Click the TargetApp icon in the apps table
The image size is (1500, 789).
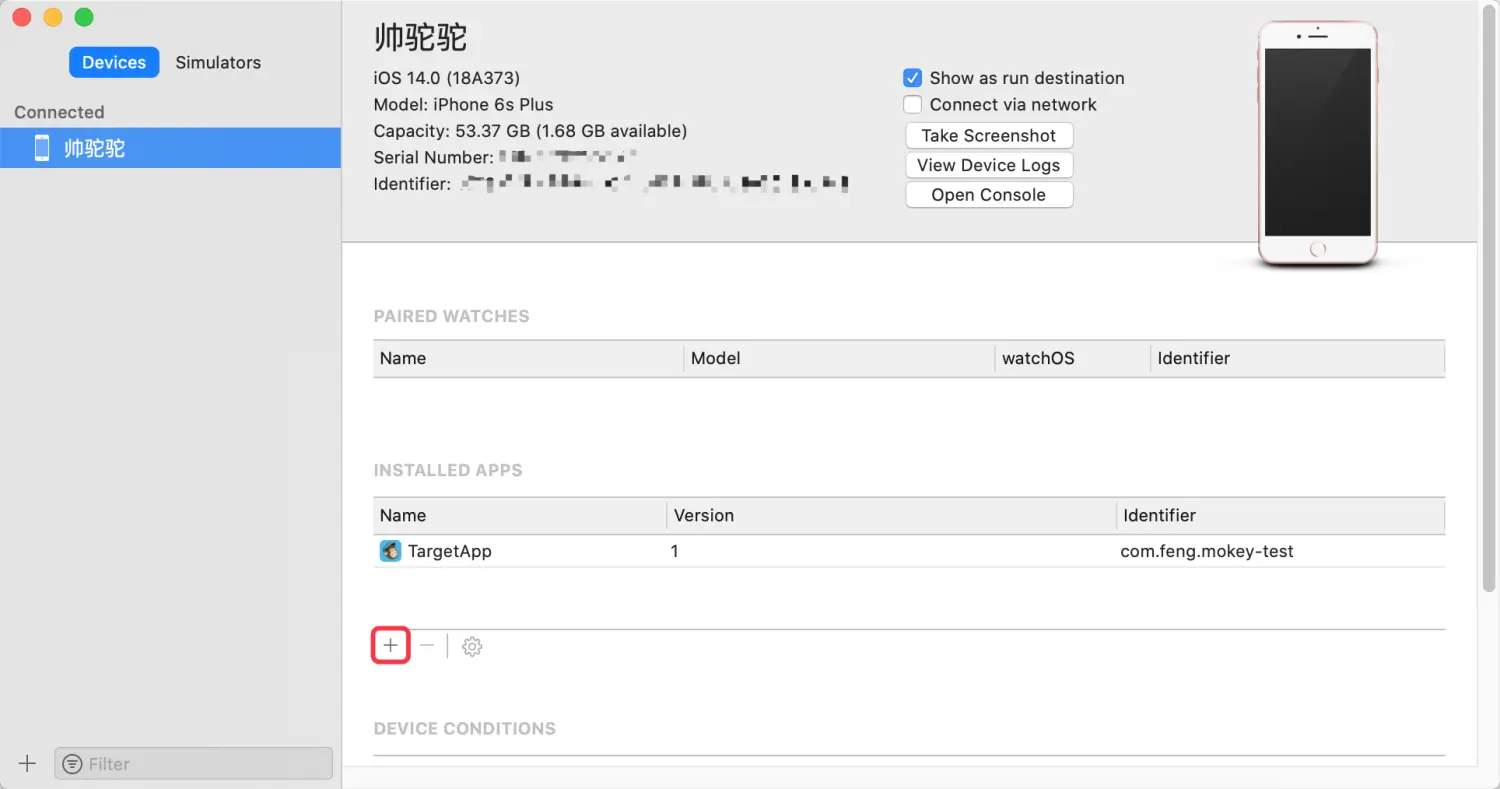[390, 551]
